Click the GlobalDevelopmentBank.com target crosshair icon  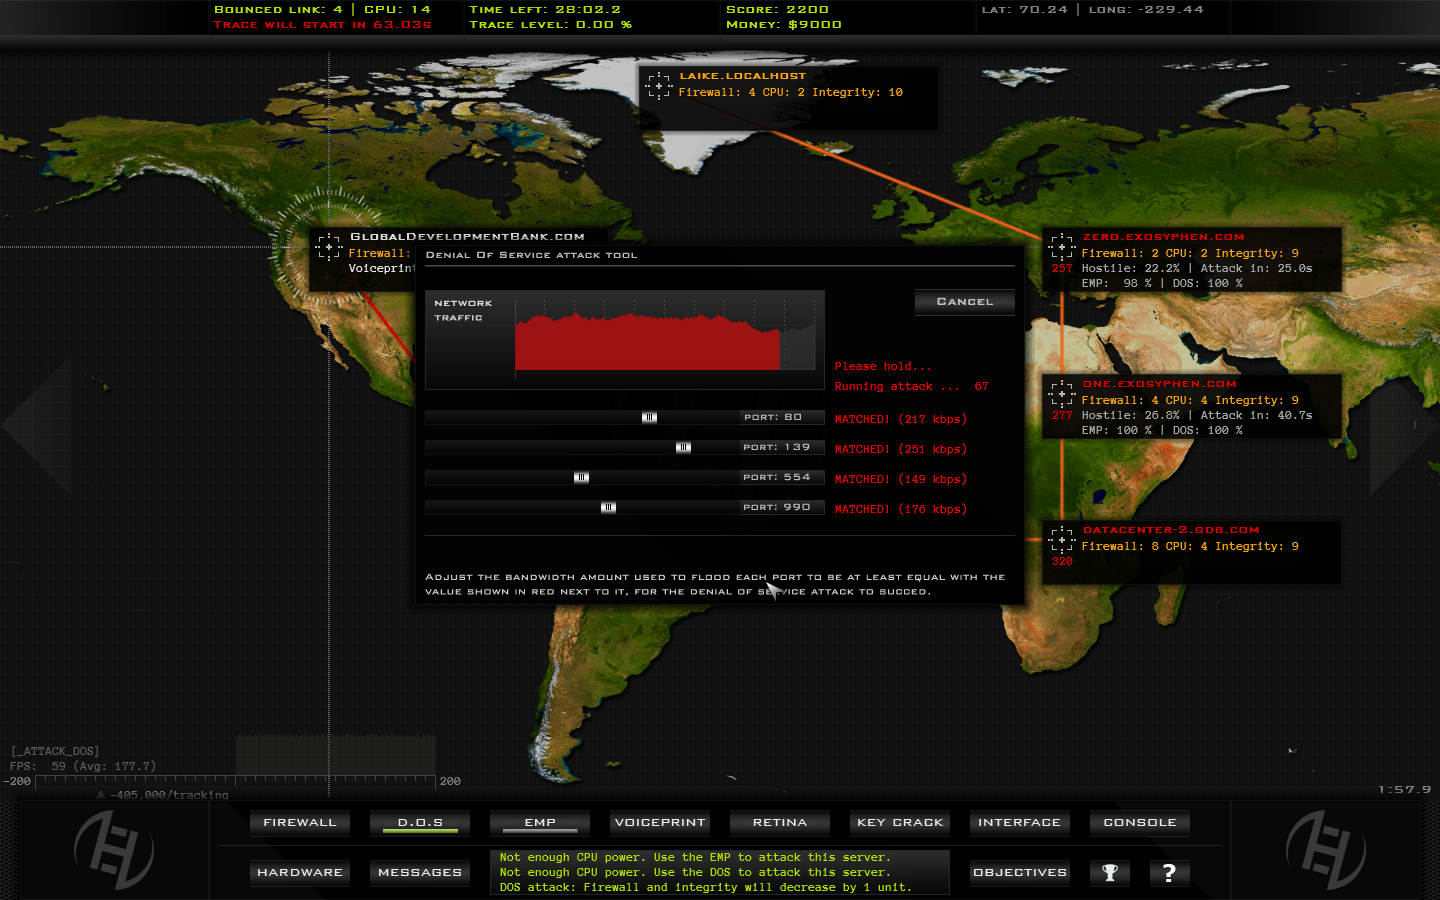point(329,247)
